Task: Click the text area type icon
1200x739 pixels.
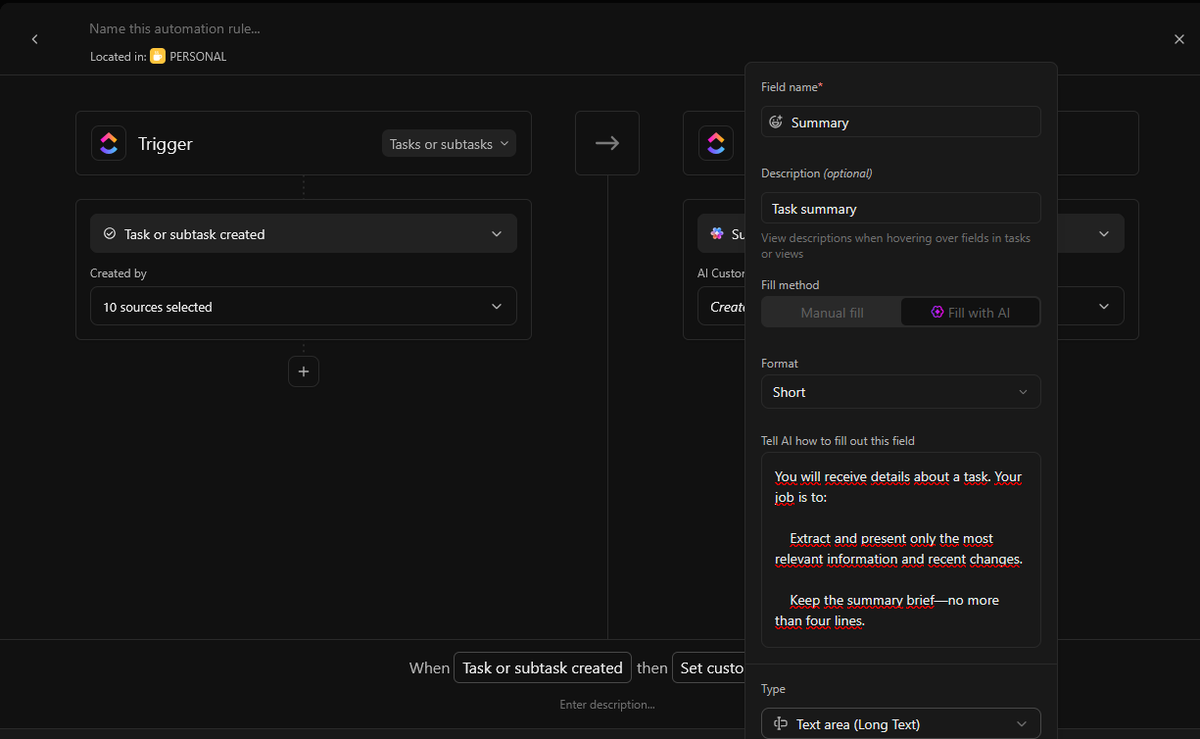Action: [781, 724]
